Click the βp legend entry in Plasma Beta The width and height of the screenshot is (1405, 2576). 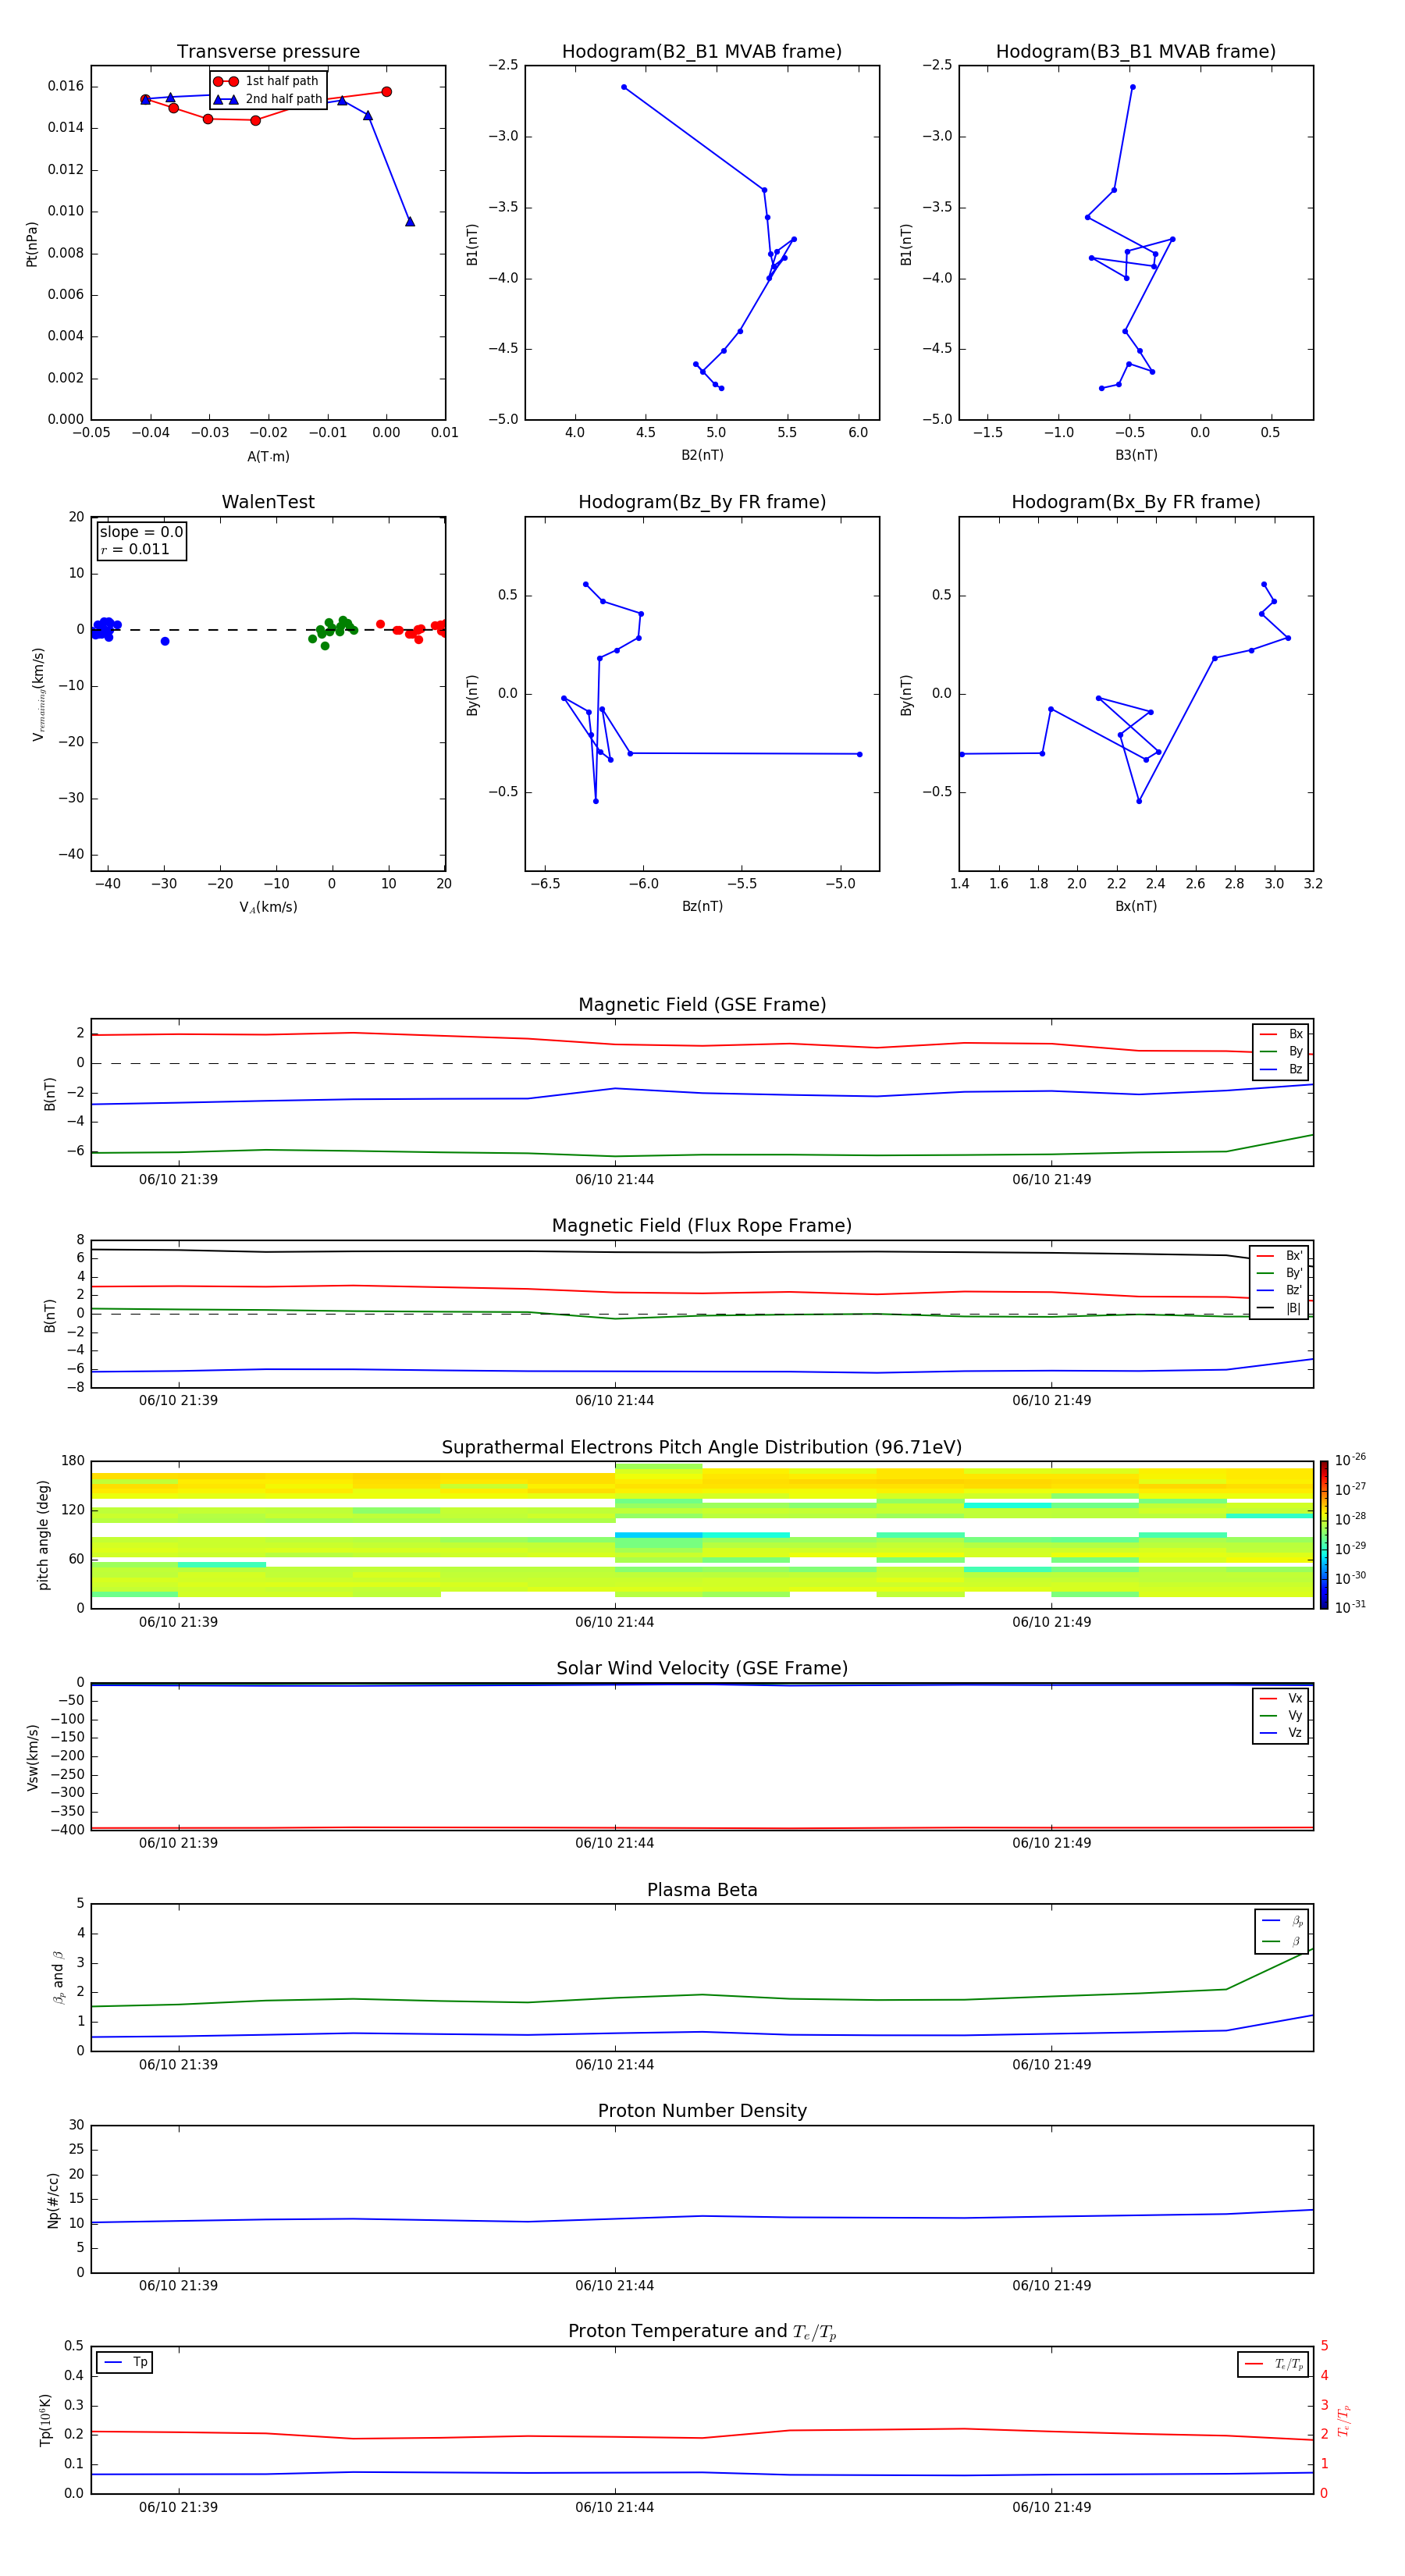(1282, 1921)
